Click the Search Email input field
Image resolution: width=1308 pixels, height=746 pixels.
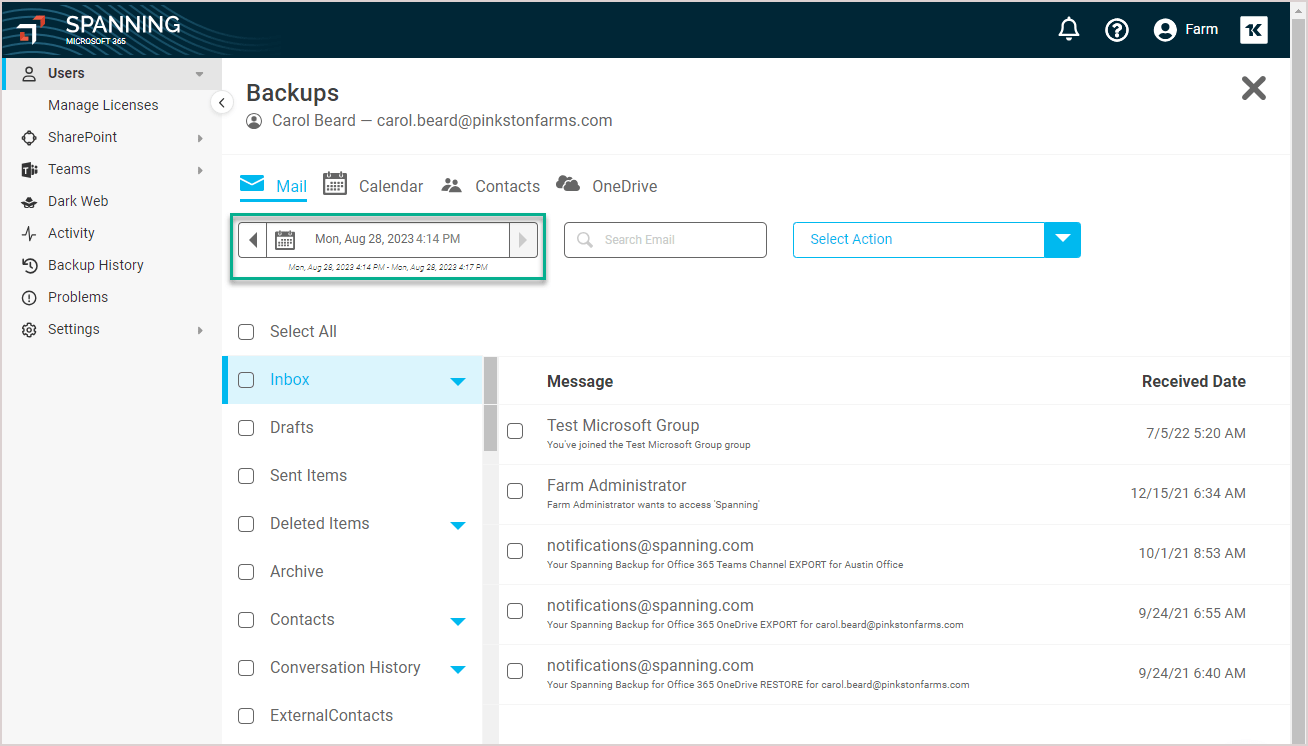click(x=665, y=239)
